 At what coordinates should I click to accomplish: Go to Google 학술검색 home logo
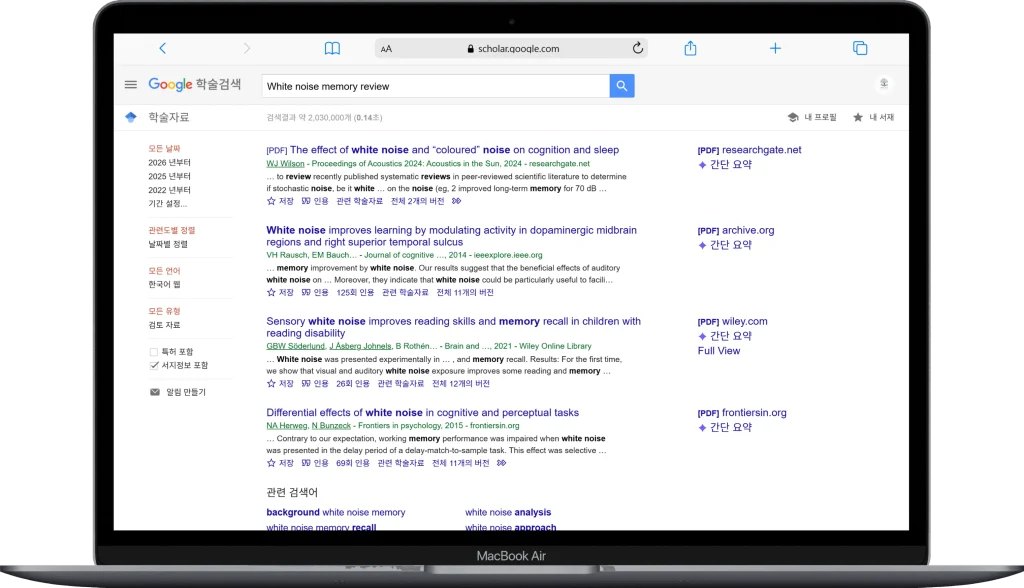coord(195,84)
